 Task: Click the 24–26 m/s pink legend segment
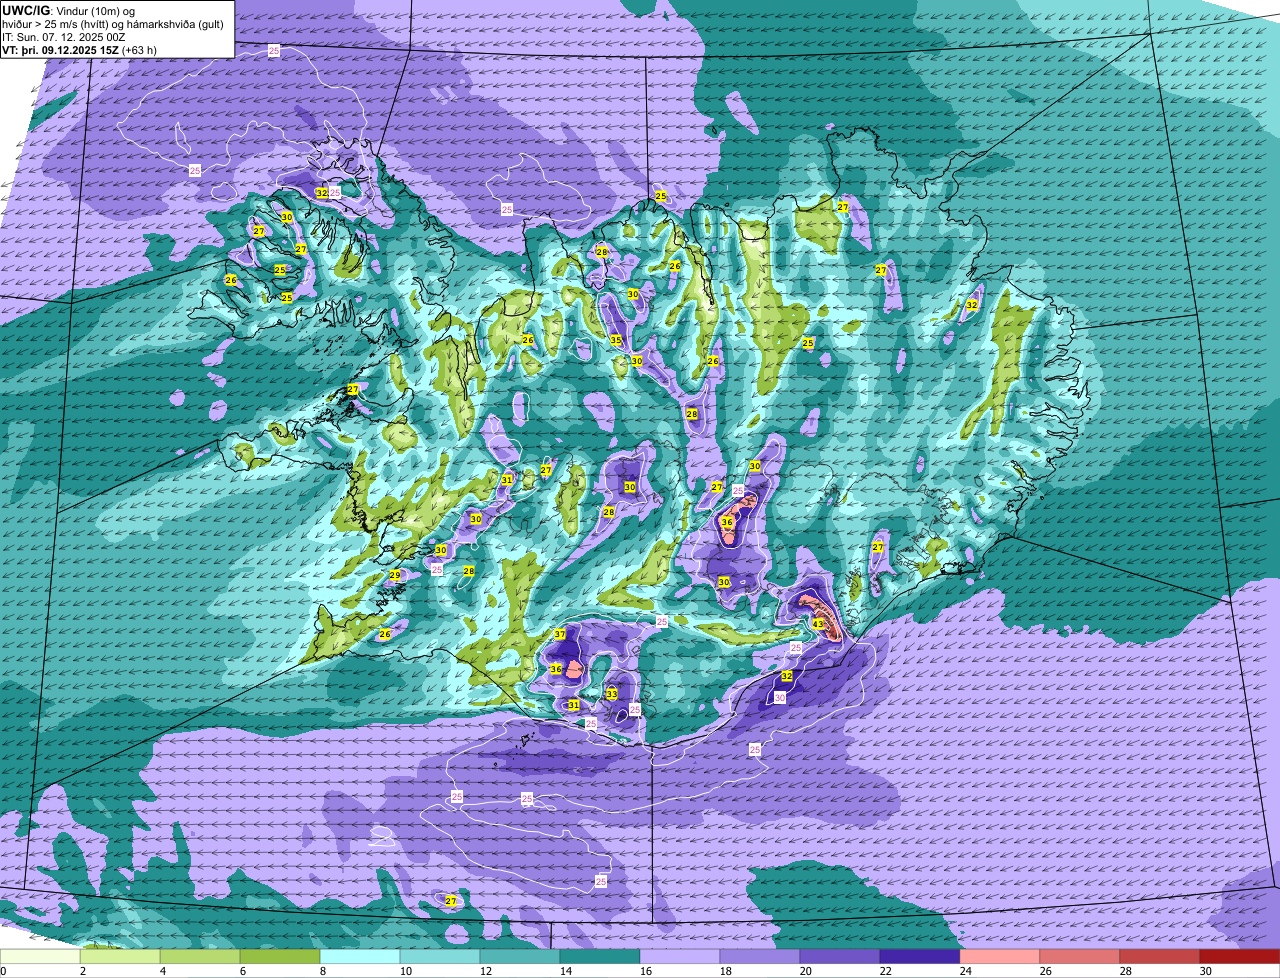tap(1000, 957)
